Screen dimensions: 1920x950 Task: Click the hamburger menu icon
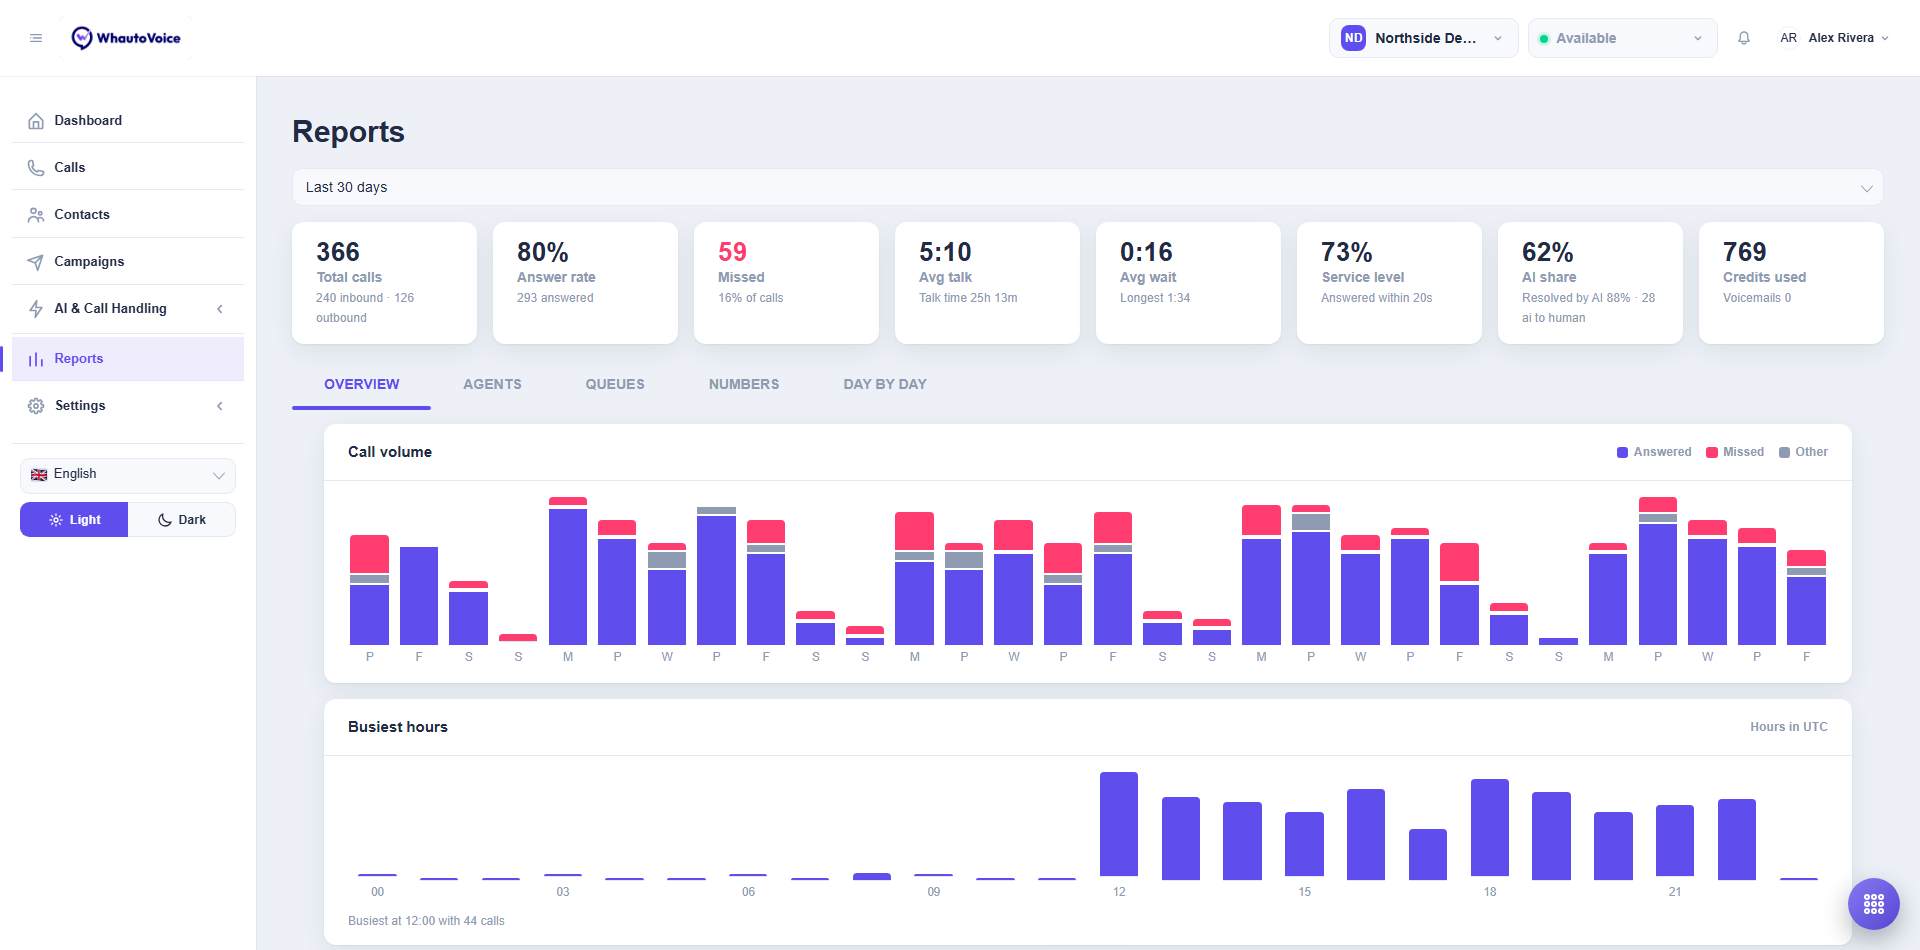[36, 38]
